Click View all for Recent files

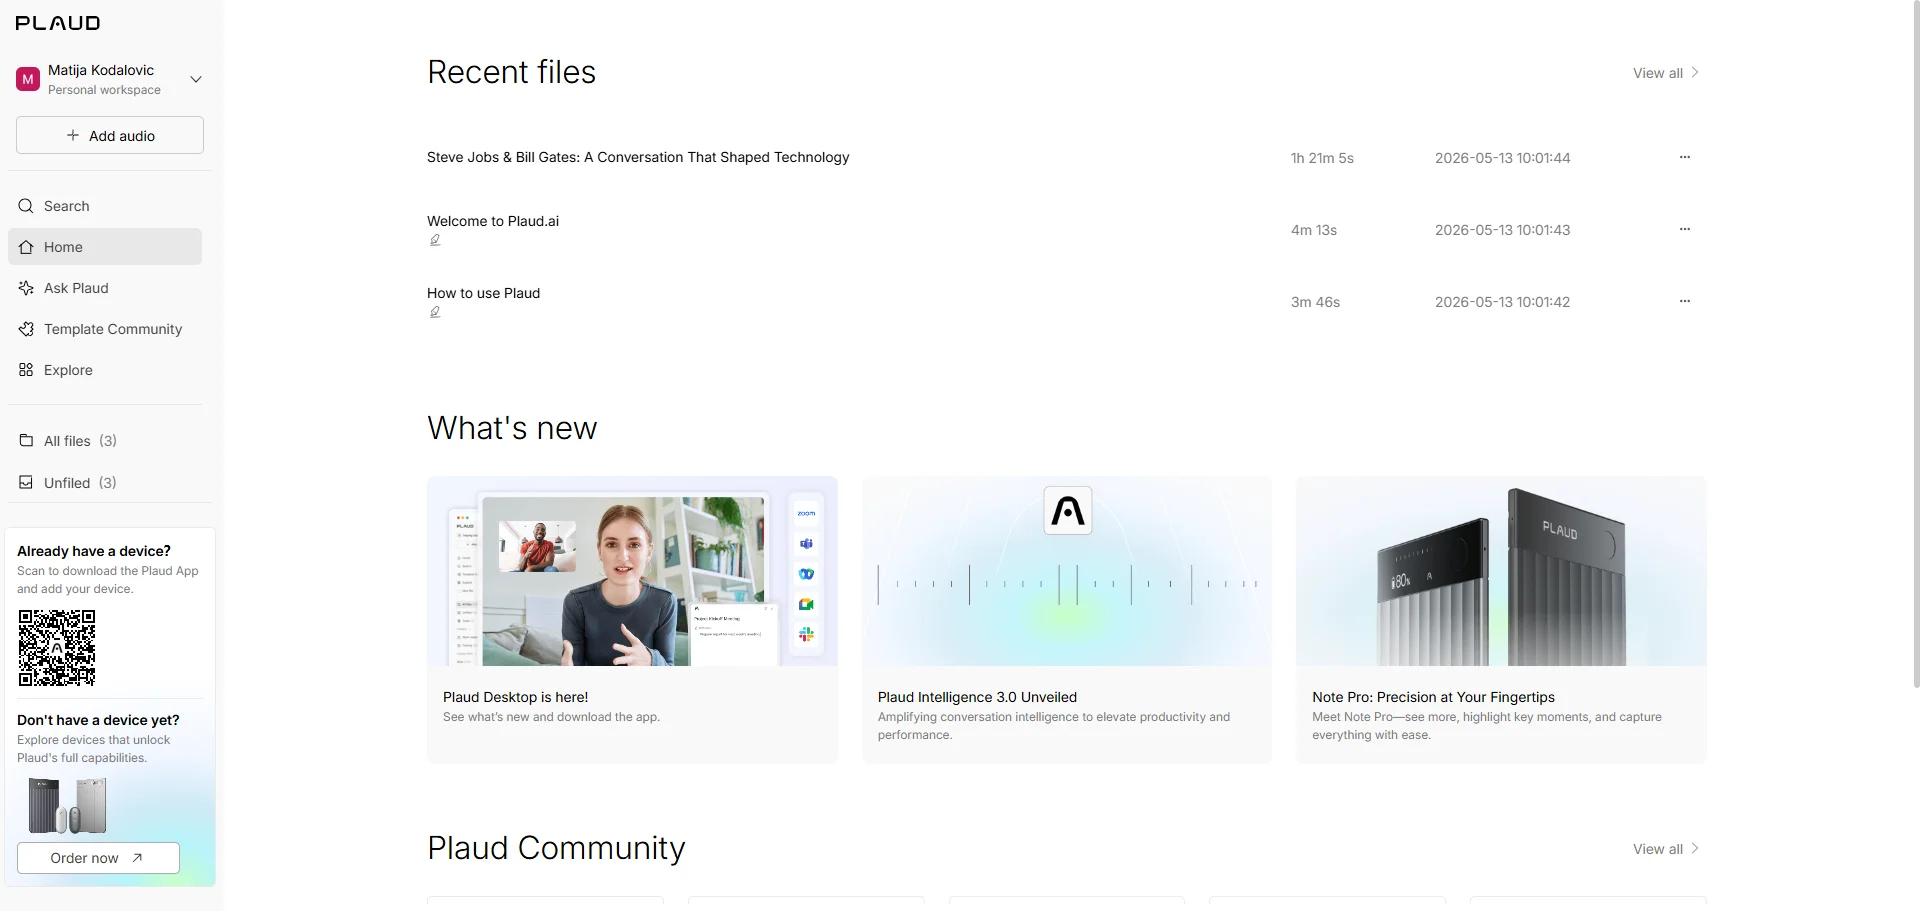[1666, 73]
